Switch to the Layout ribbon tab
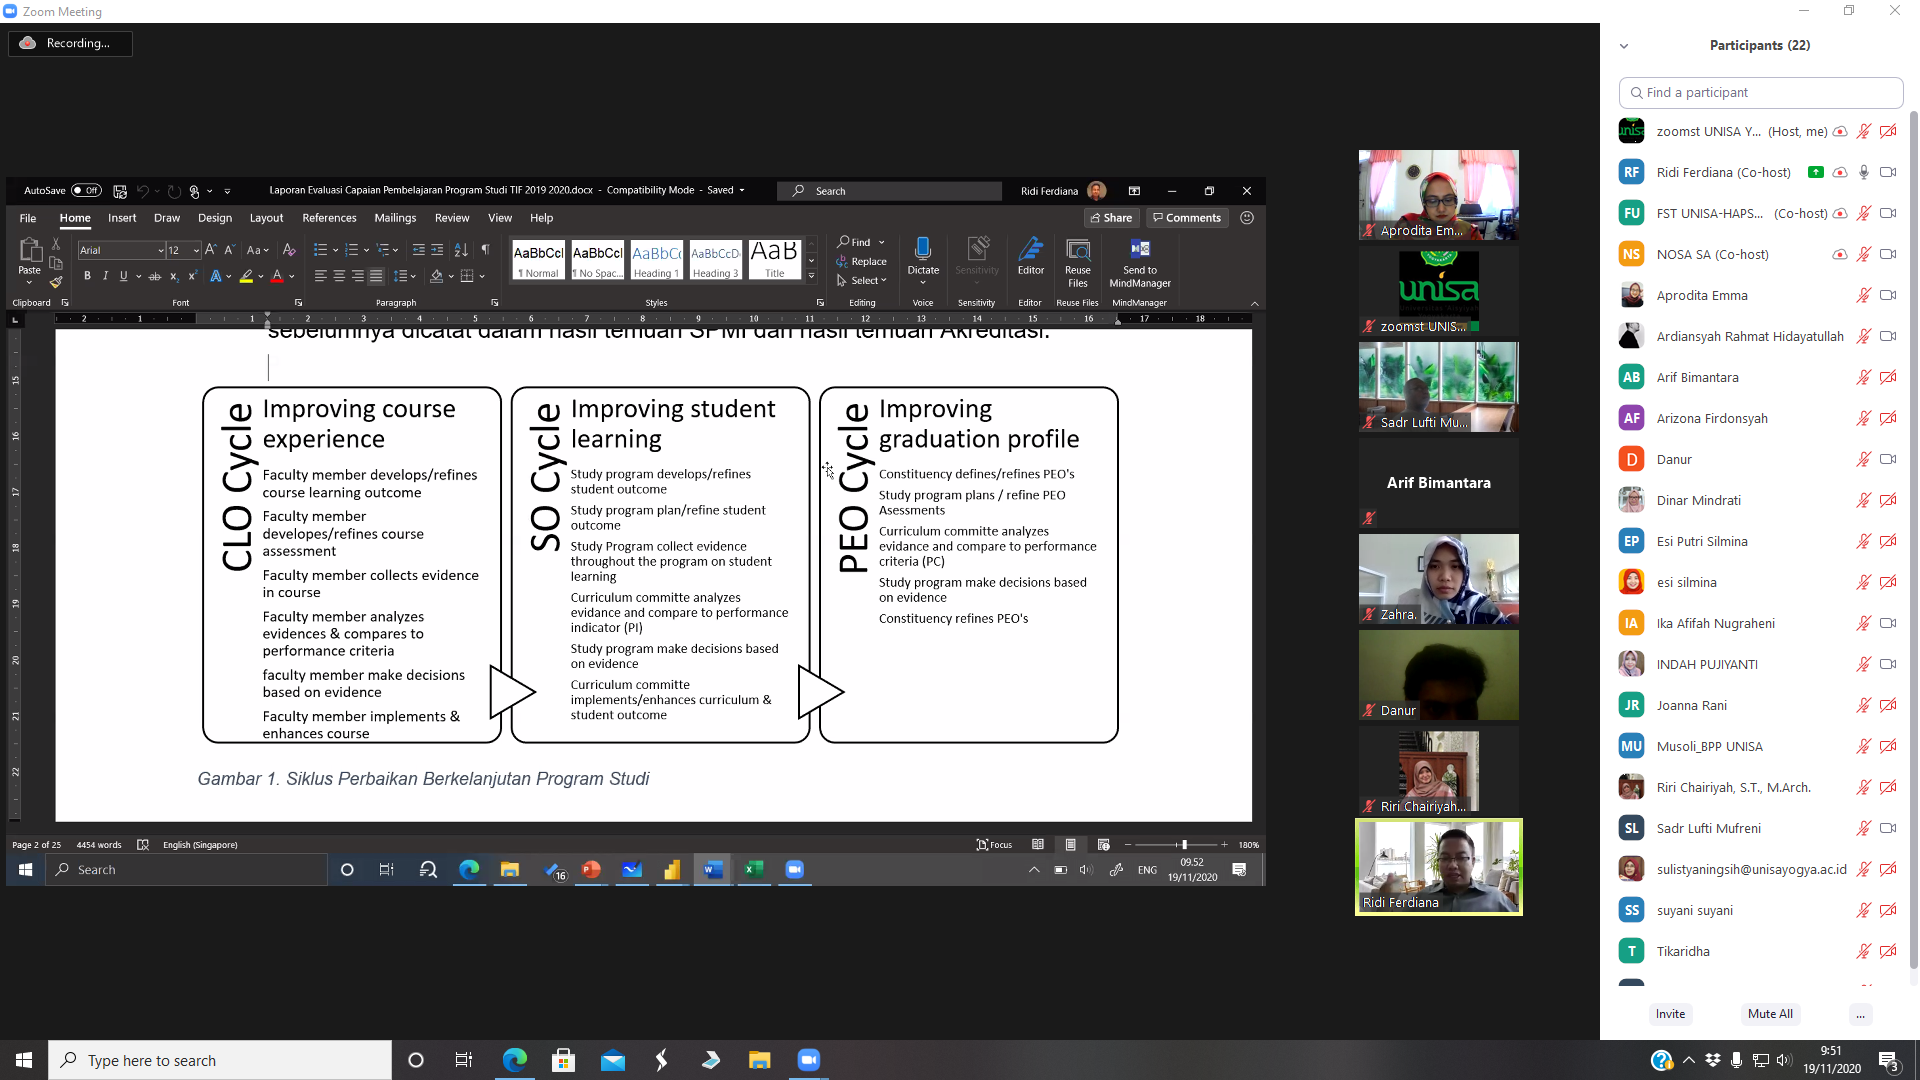This screenshot has width=1920, height=1080. [x=266, y=218]
